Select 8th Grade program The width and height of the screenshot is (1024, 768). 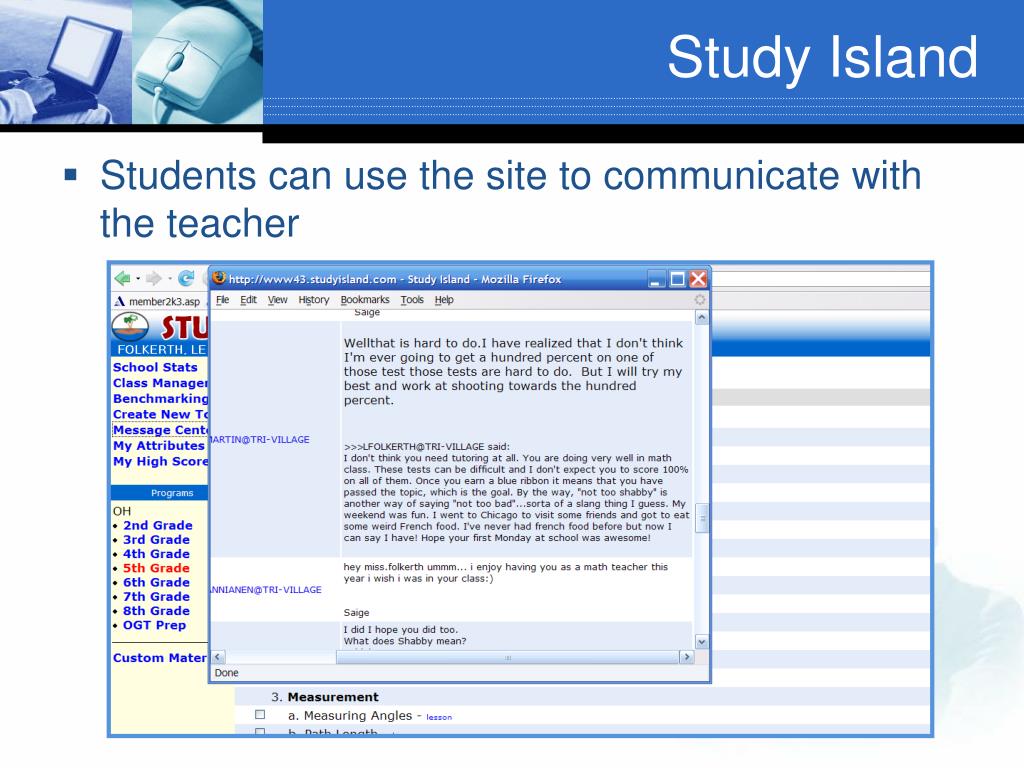(x=157, y=611)
